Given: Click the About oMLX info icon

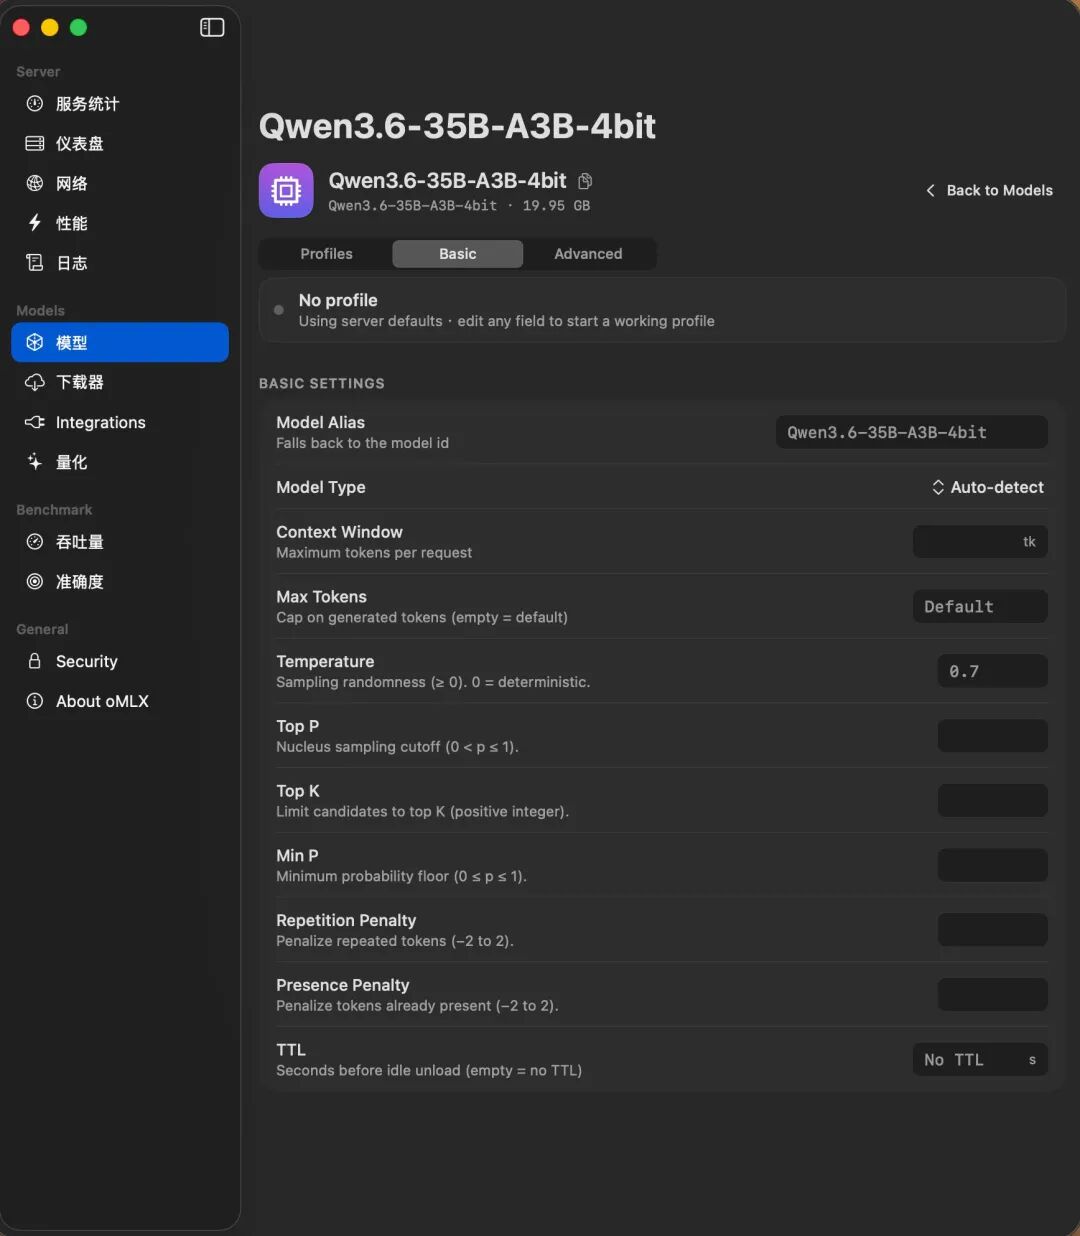Looking at the screenshot, I should point(35,702).
